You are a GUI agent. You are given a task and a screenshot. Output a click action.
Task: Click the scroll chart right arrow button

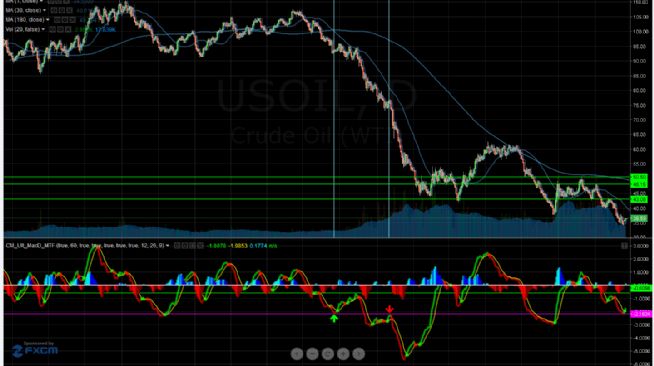(x=359, y=354)
